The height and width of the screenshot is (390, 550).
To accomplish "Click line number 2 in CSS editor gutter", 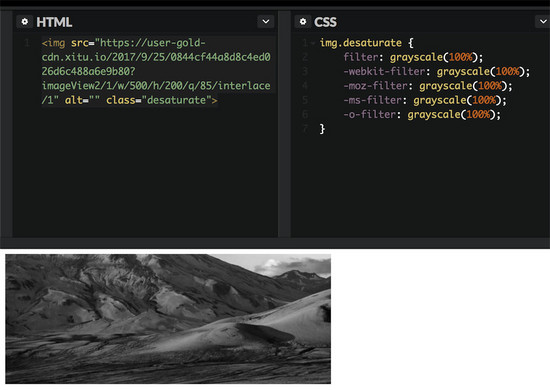I will 305,57.
